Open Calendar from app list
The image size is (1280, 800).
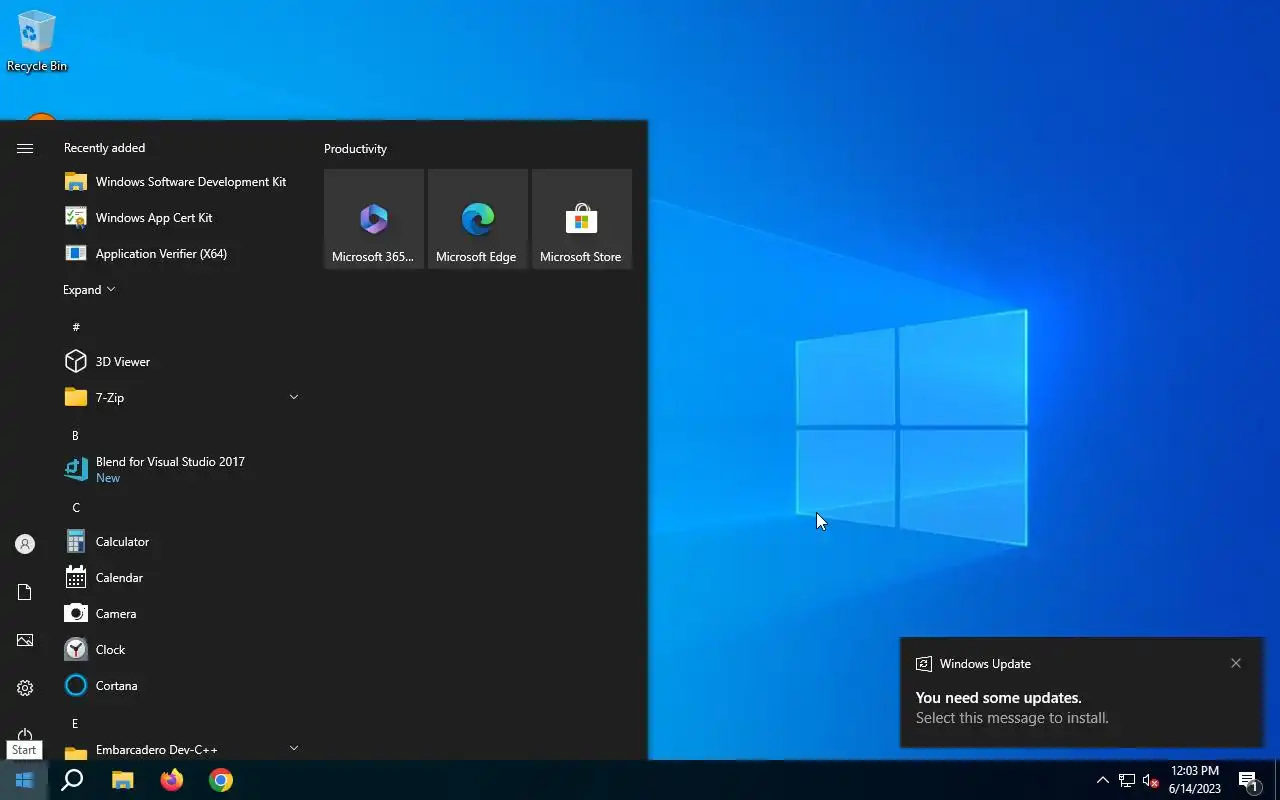(181, 578)
